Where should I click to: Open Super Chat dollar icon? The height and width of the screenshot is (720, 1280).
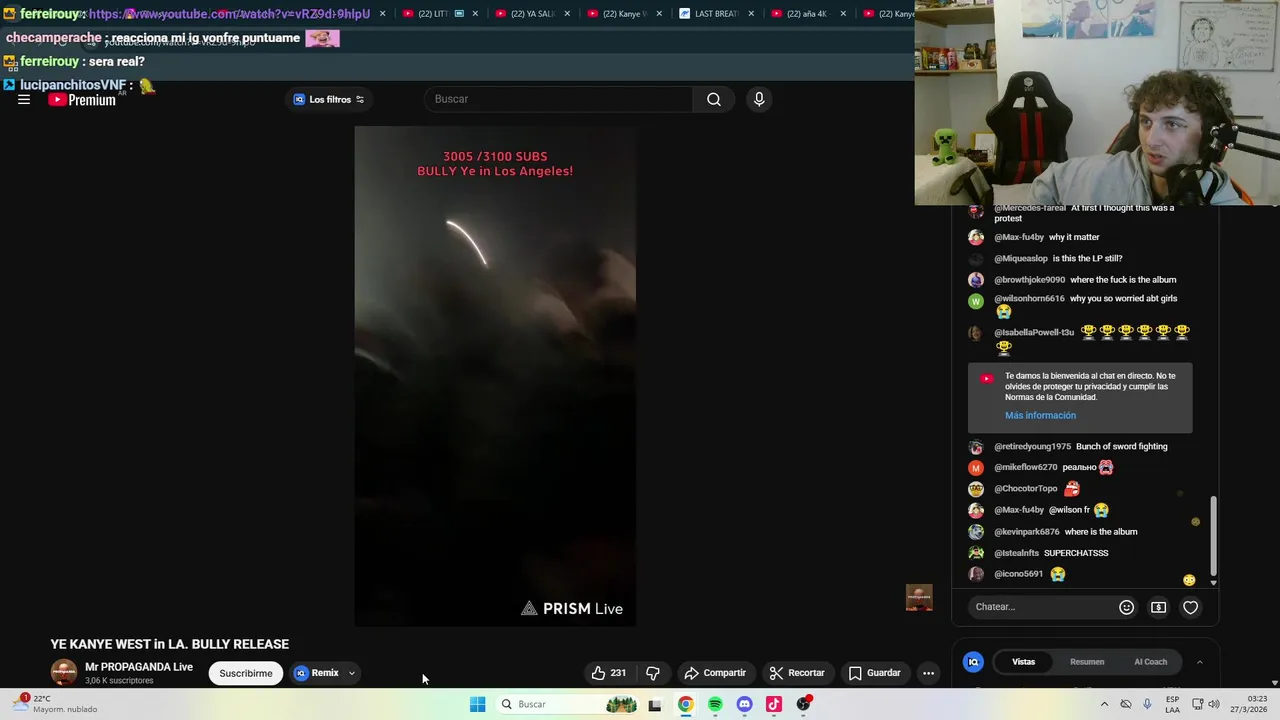point(1158,607)
